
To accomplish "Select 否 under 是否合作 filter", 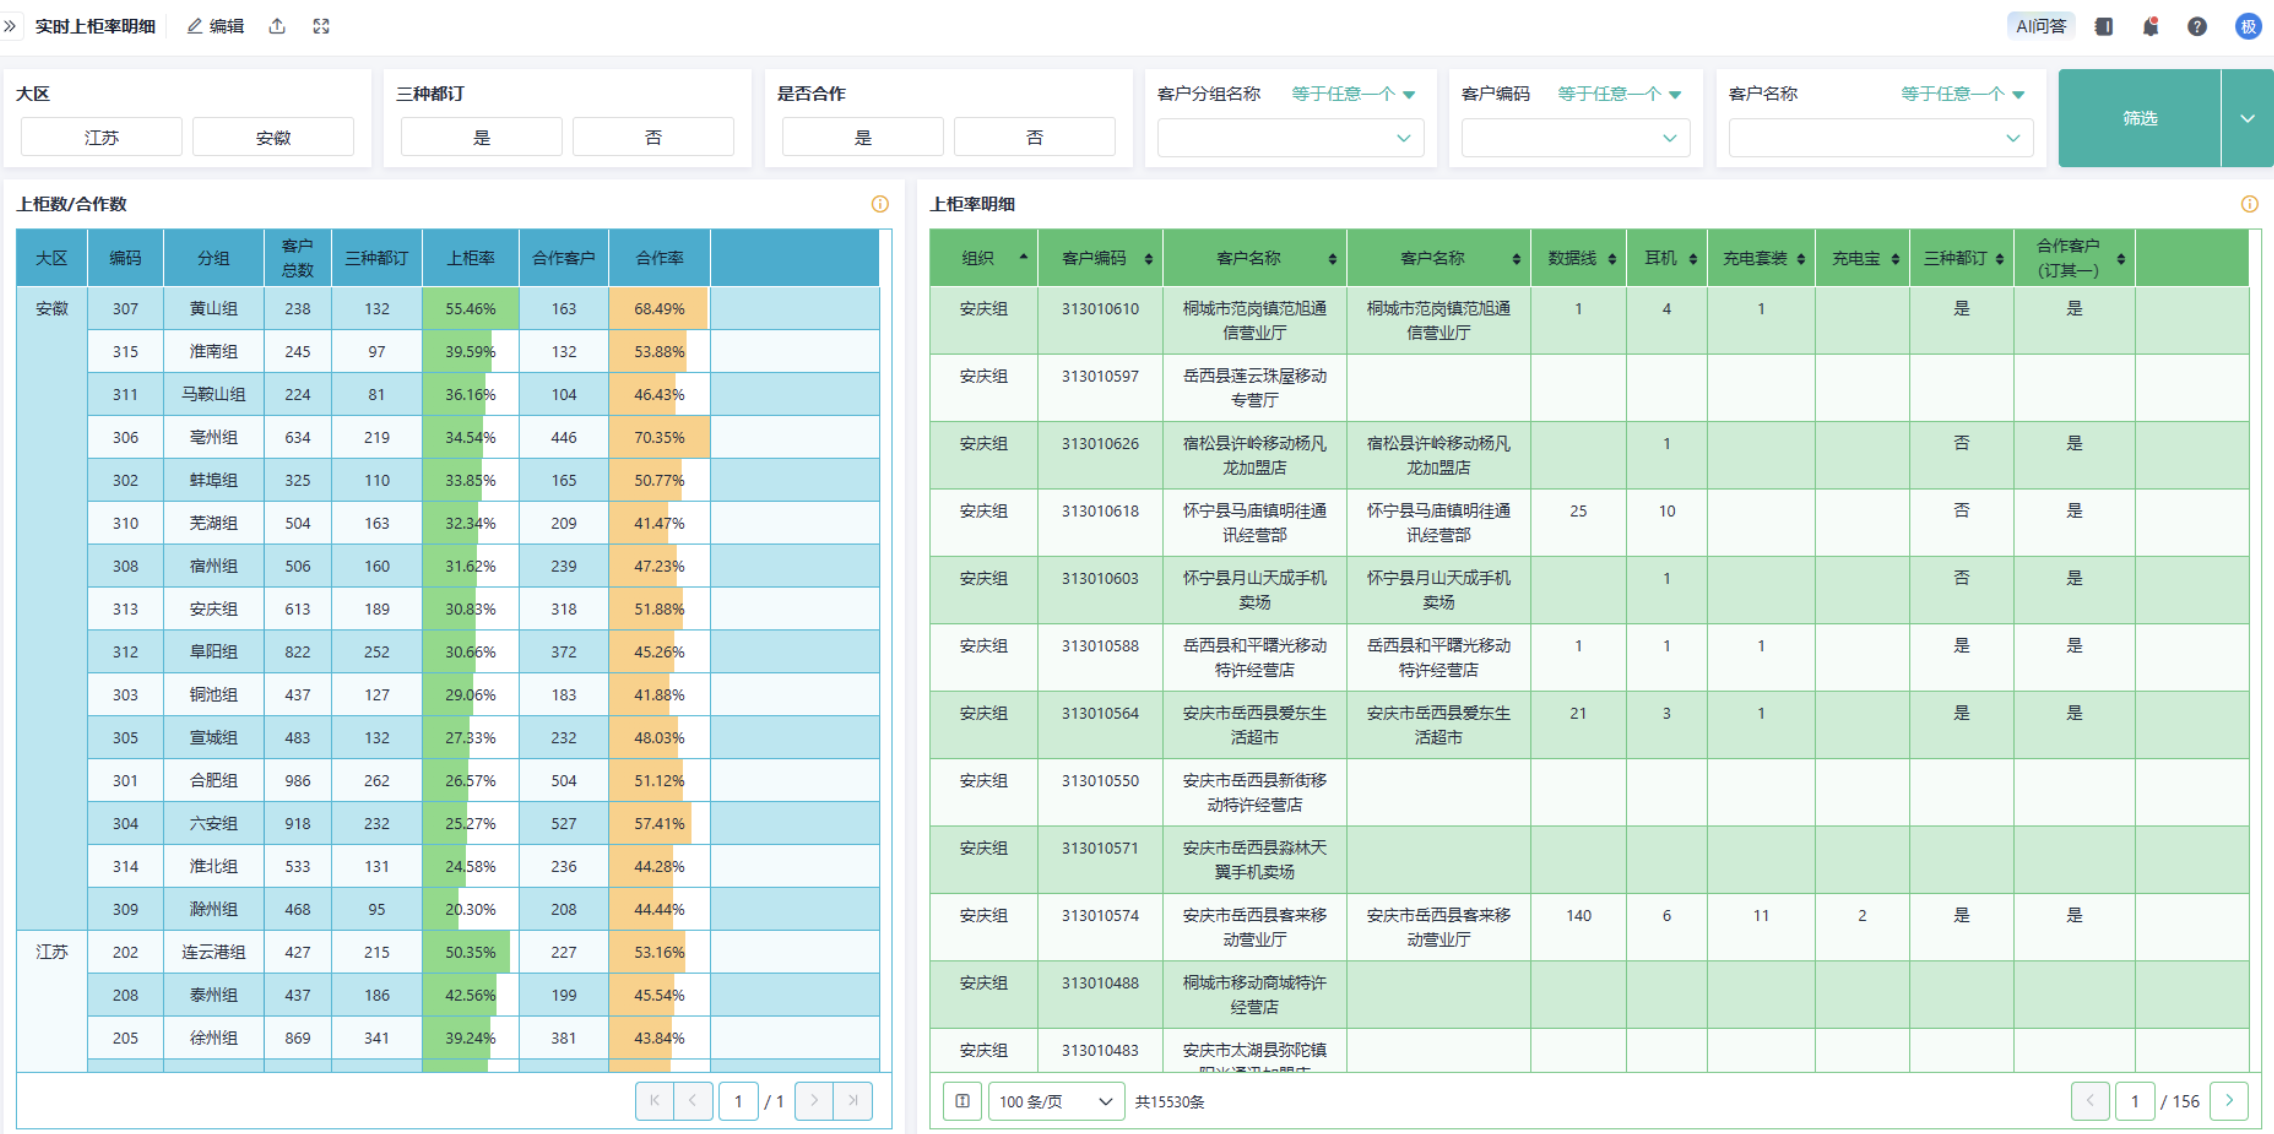I will tap(1034, 137).
